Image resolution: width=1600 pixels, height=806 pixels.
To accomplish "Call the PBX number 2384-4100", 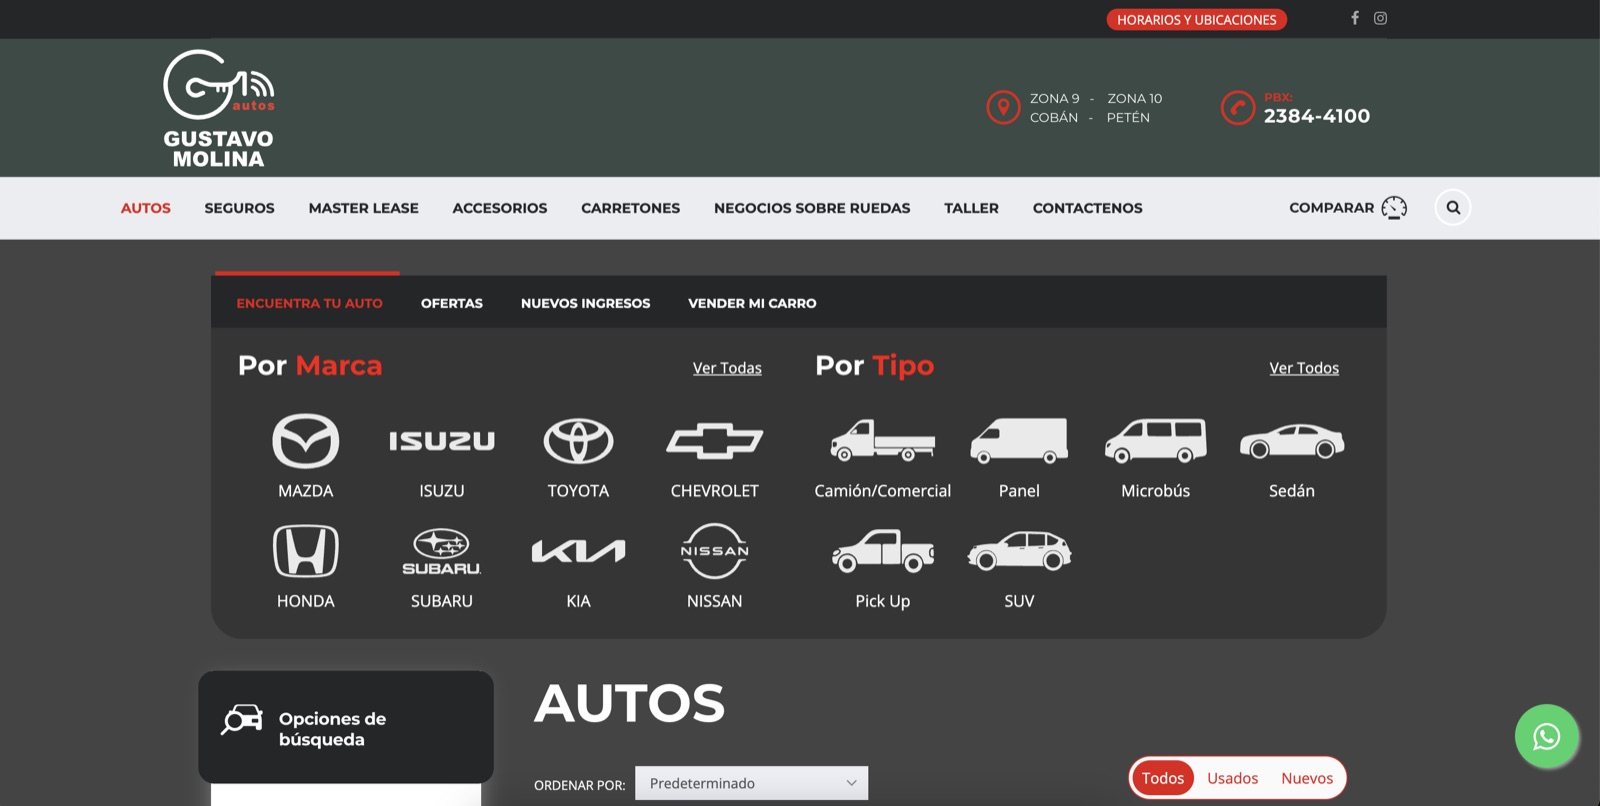I will tap(1317, 116).
